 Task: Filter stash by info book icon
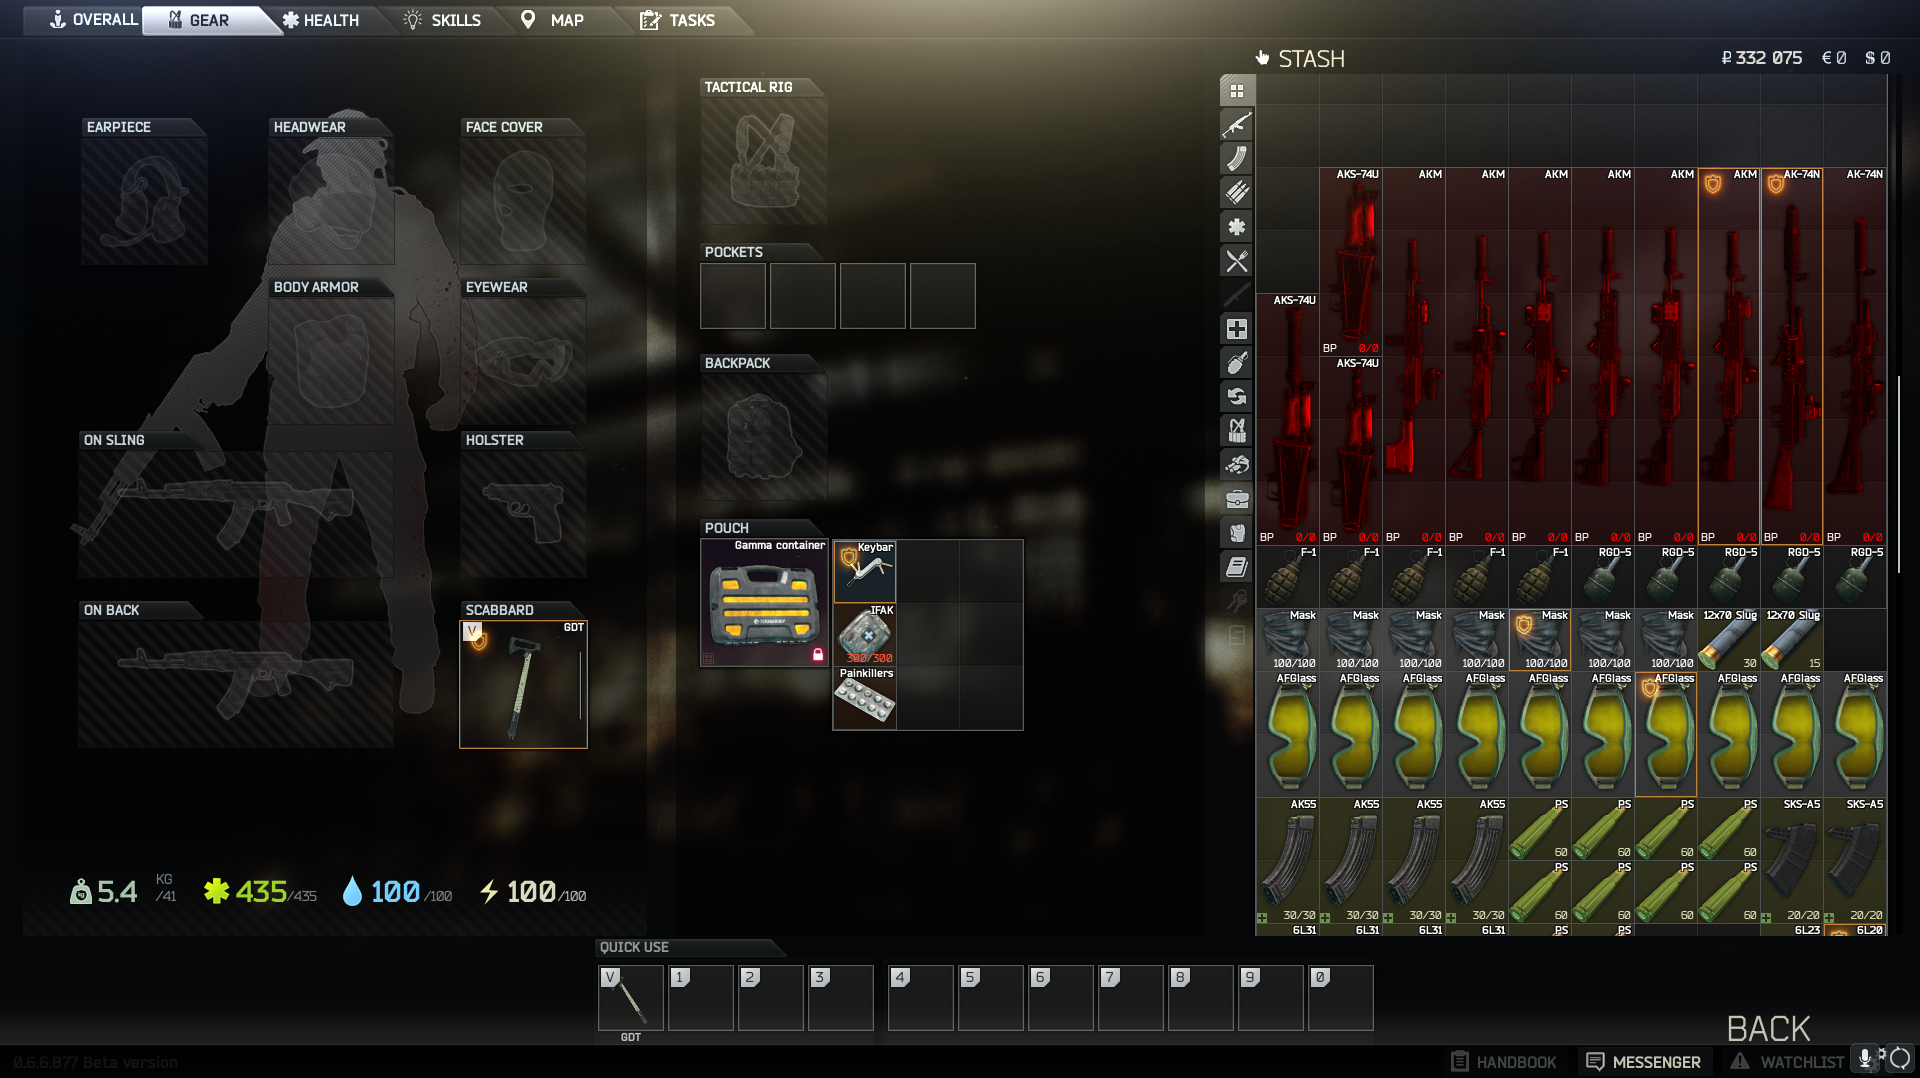point(1237,567)
